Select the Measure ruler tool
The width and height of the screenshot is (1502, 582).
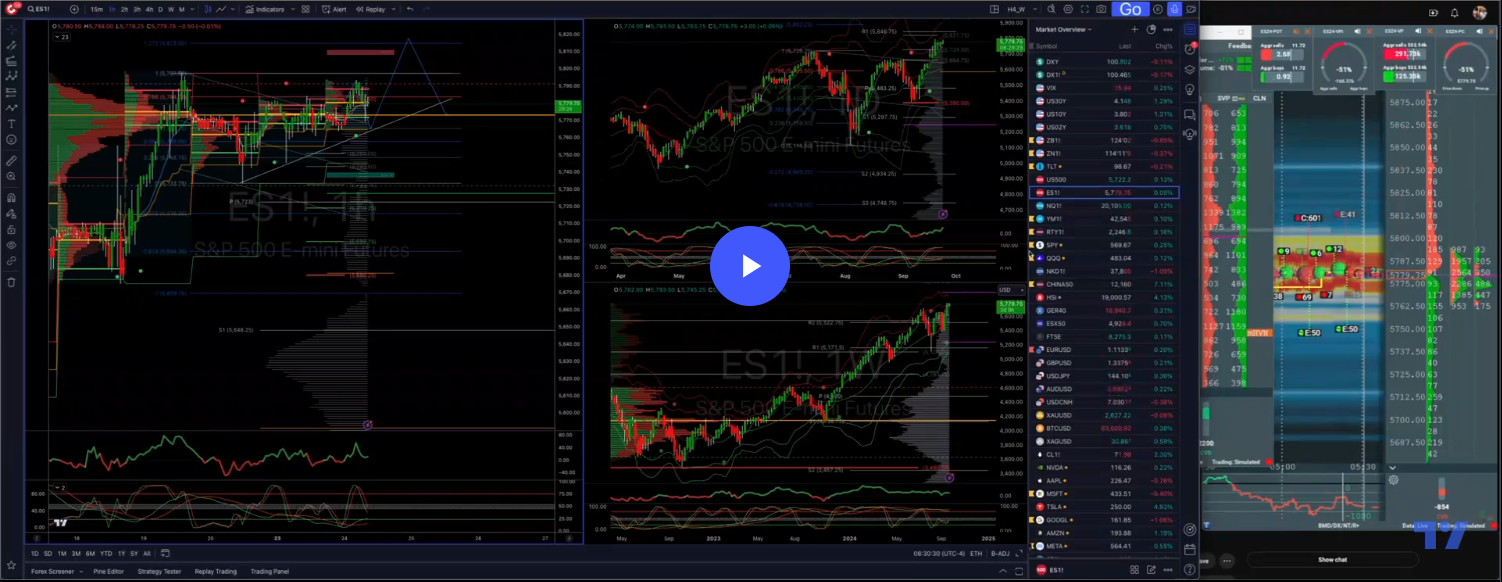click(11, 162)
